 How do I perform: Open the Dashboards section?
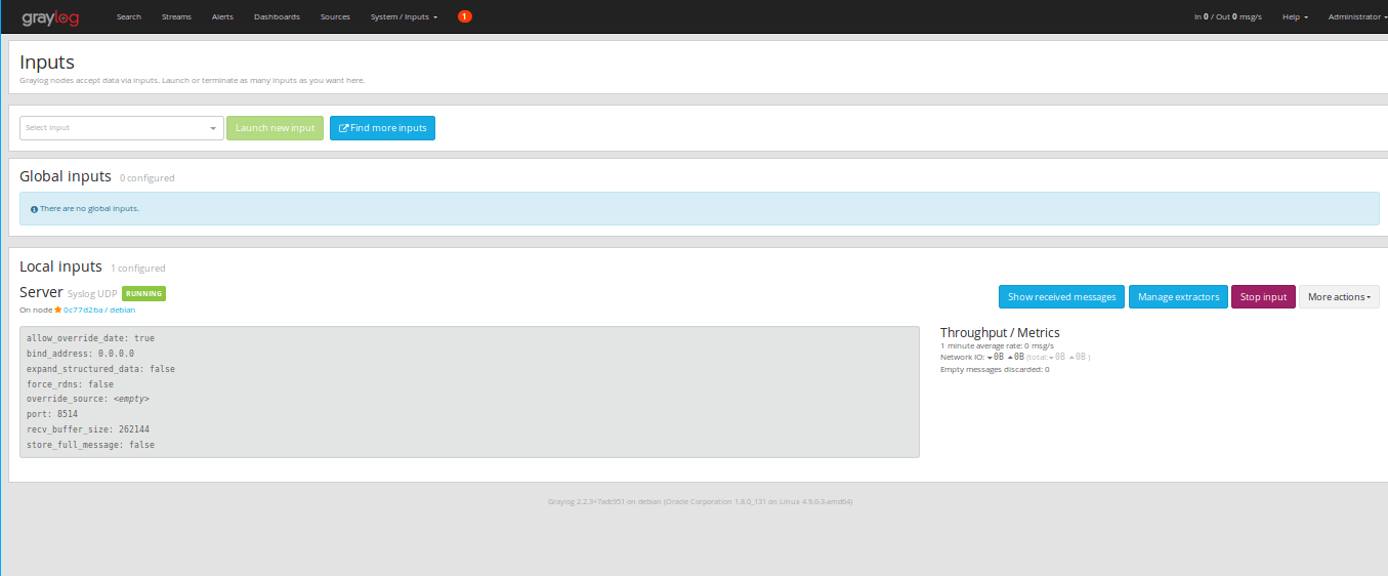[277, 16]
